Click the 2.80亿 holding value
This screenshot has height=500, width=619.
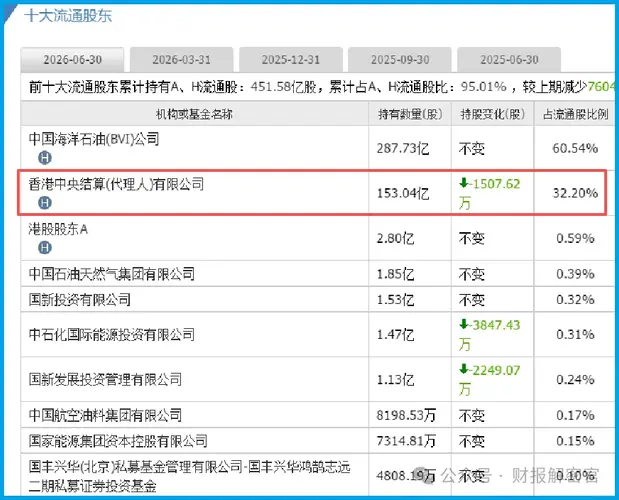coord(396,238)
